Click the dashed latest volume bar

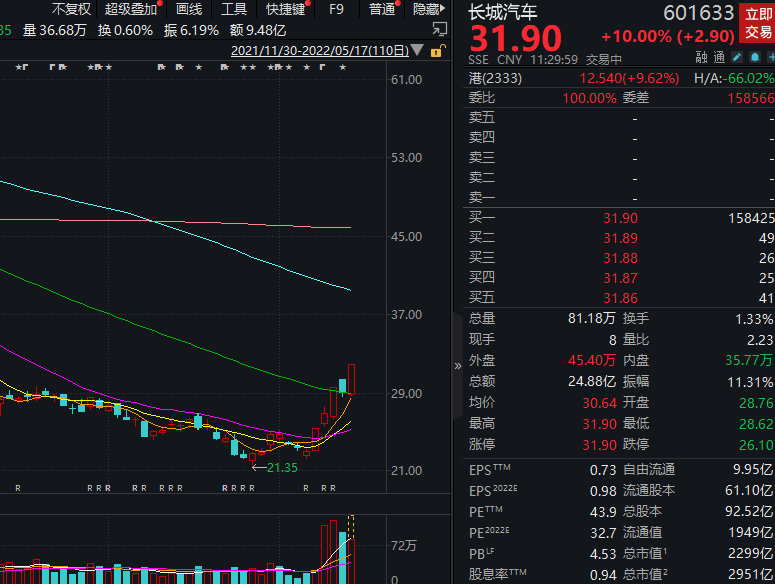coord(351,527)
